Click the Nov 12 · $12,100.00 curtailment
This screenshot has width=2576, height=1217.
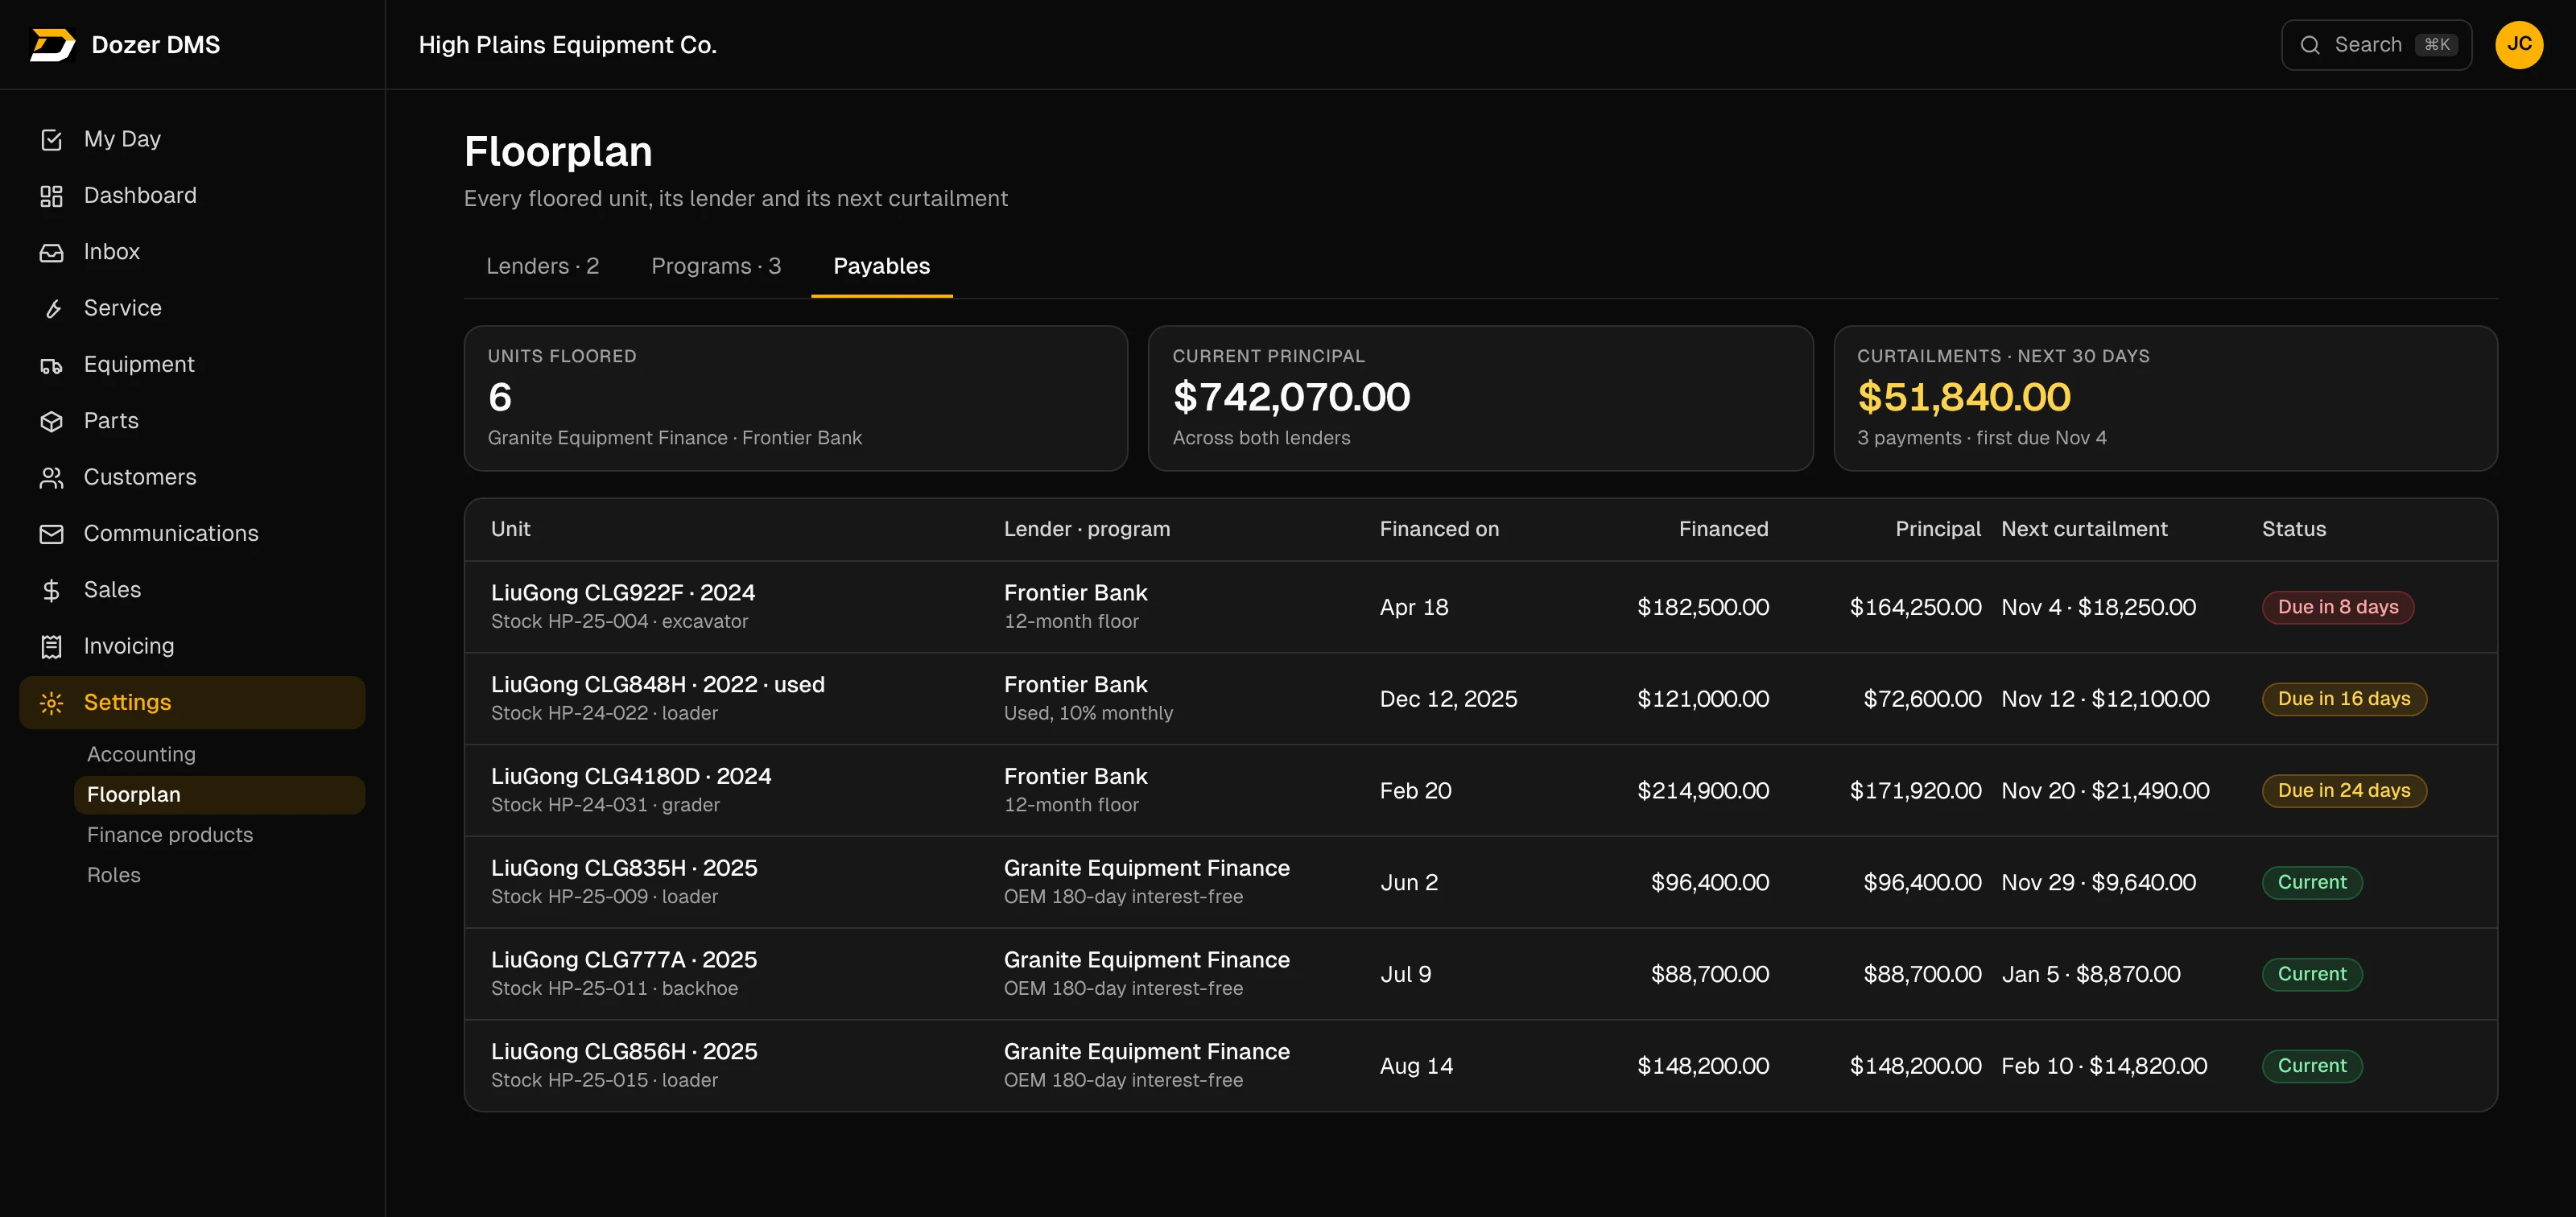(2105, 699)
